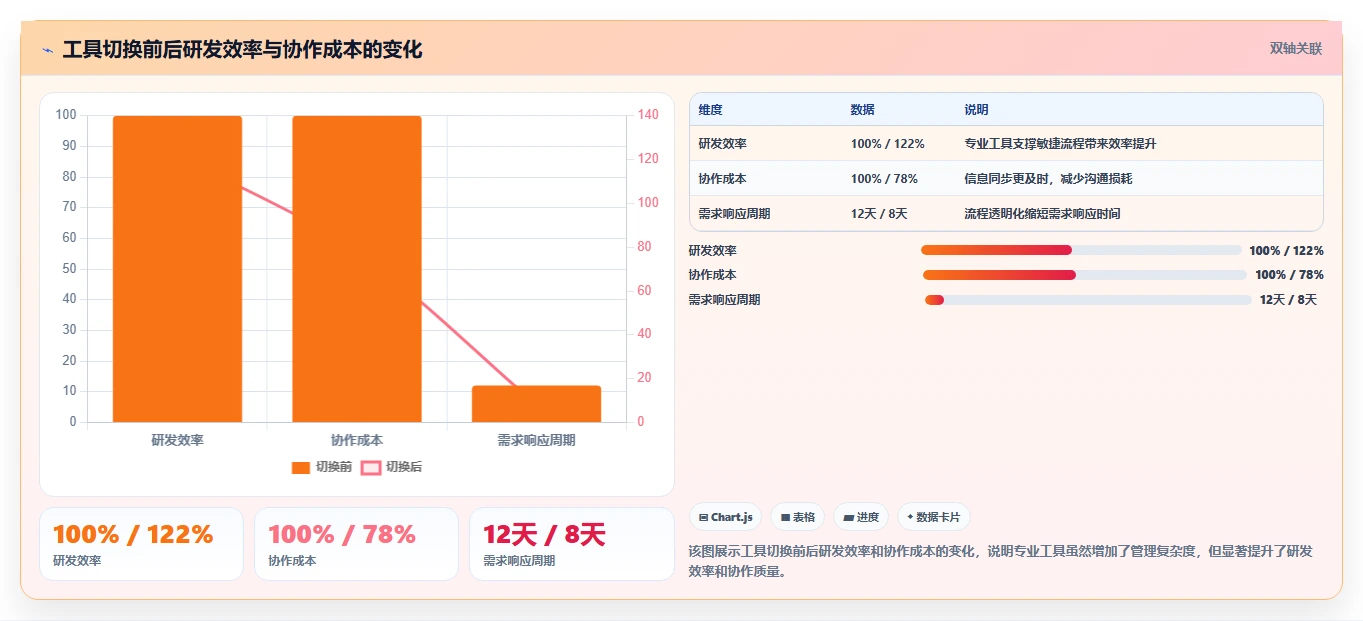1363x621 pixels.
Task: Click the icon inside the 表格 chip
Action: [x=785, y=517]
